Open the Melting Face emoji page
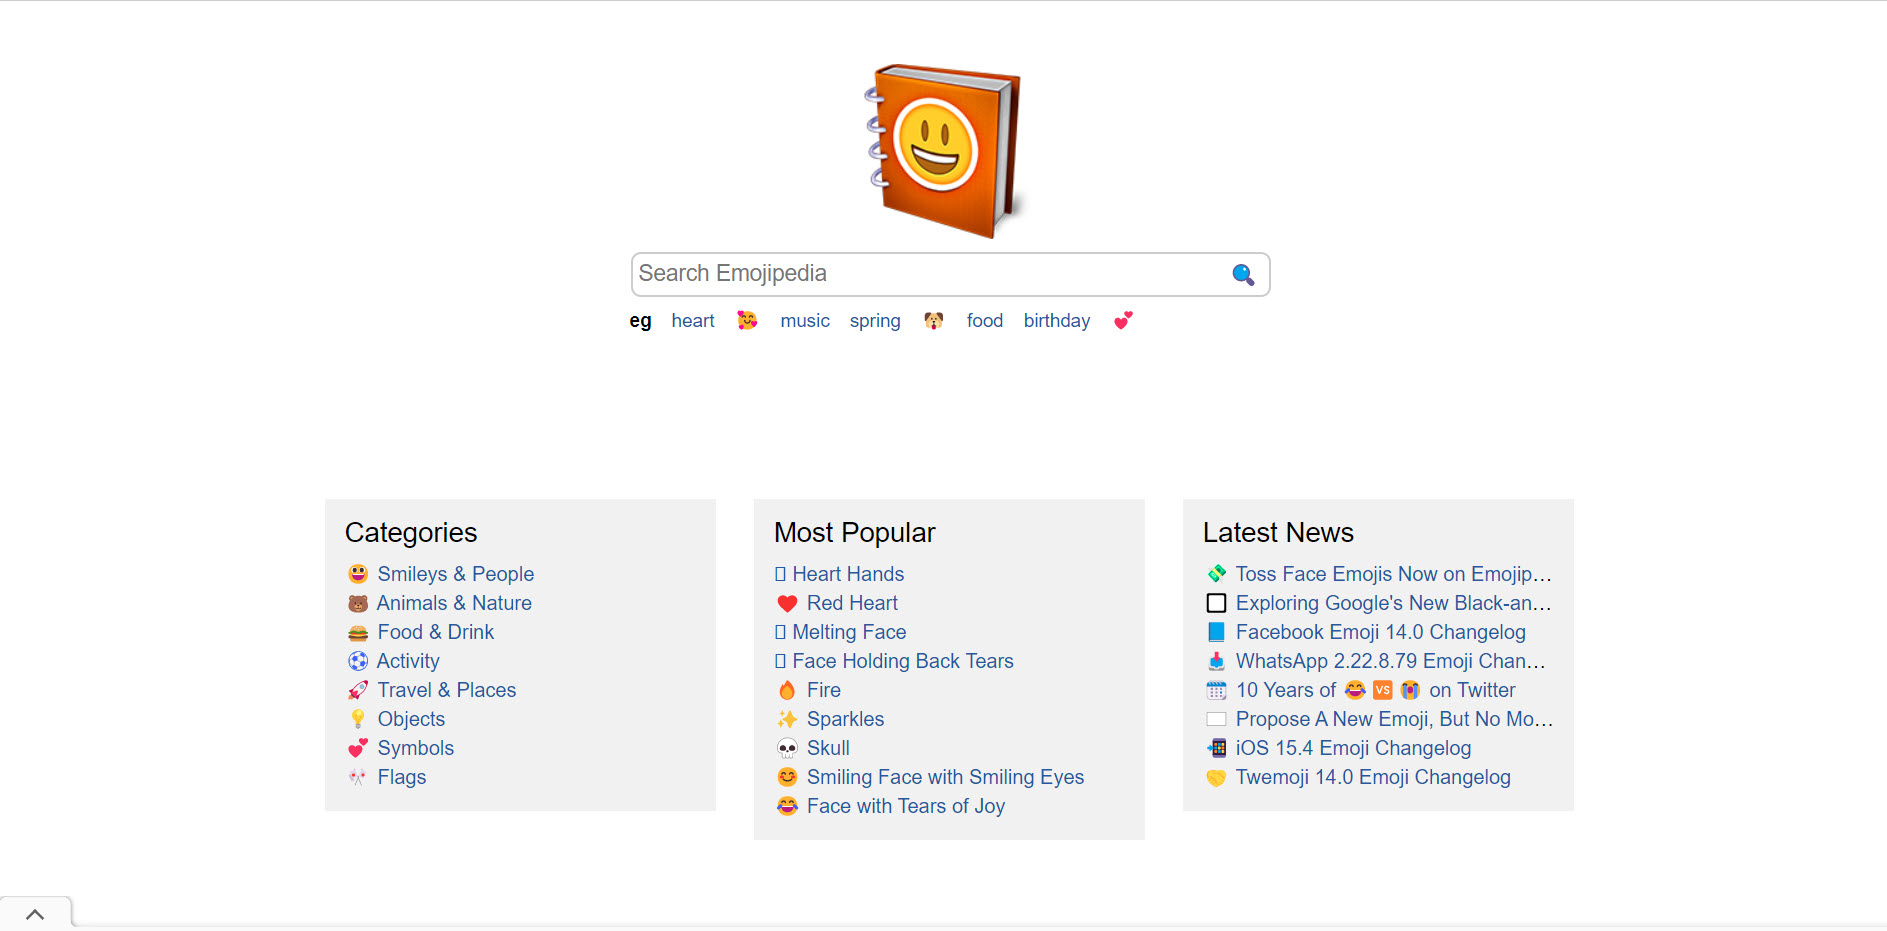1887x931 pixels. click(x=849, y=632)
